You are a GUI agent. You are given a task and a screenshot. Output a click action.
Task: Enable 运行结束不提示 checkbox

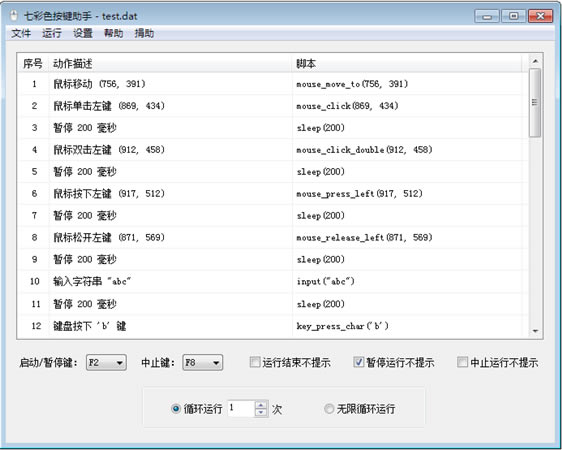255,362
